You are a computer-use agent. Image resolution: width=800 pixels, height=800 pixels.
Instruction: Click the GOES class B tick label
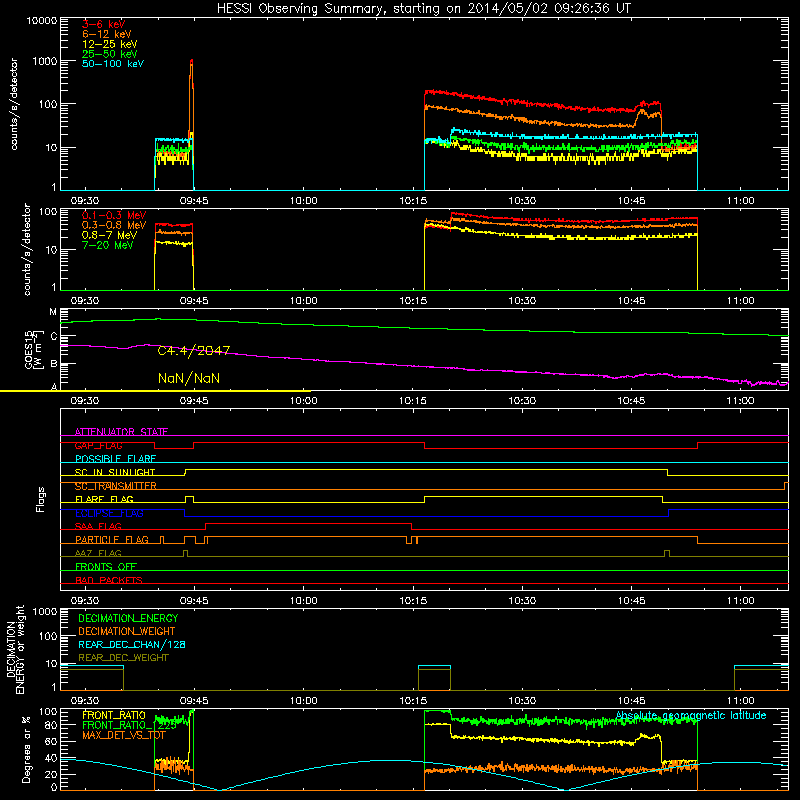53,364
